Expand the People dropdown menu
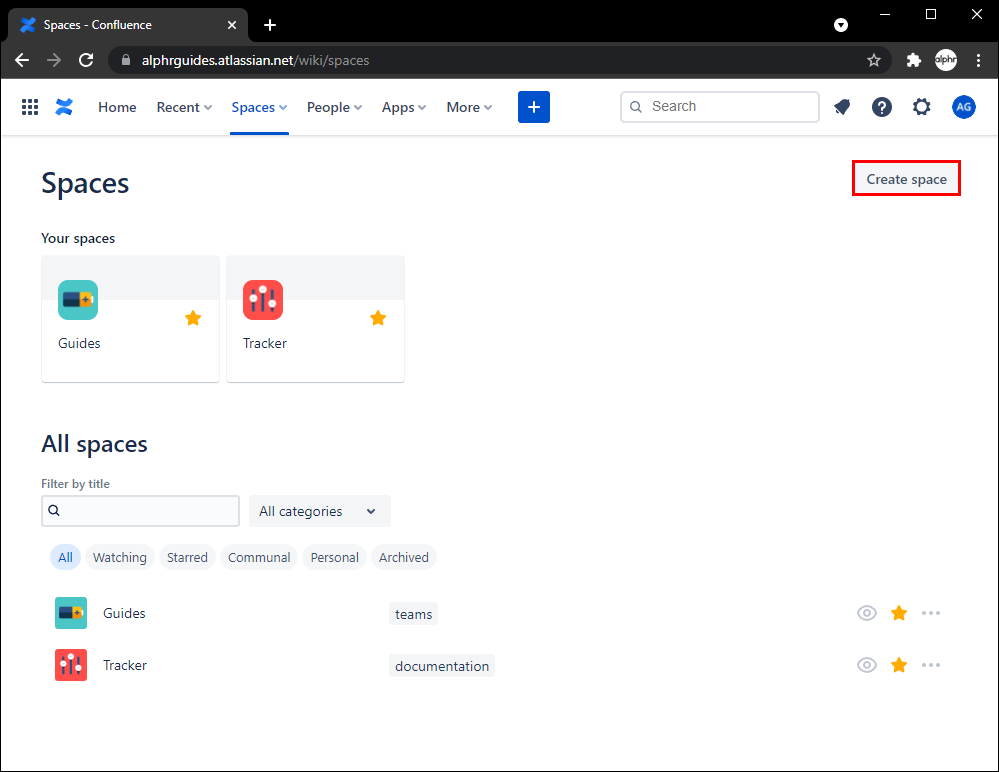Screen dimensions: 999x772 [334, 107]
